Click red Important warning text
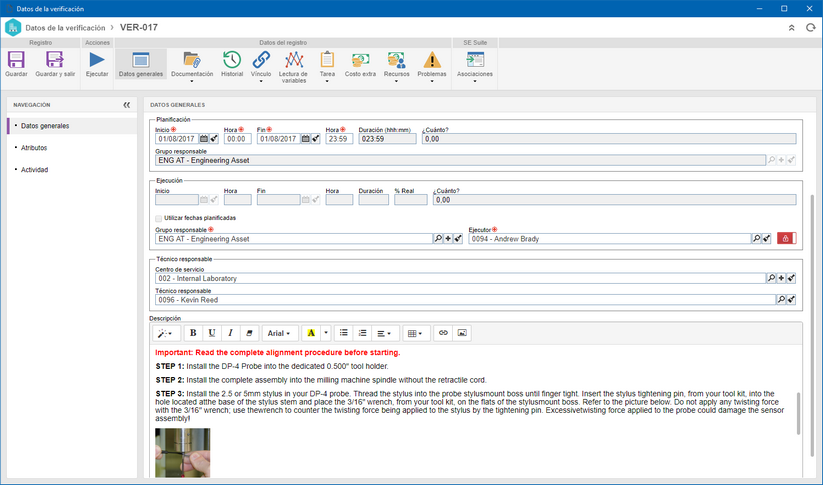 (278, 353)
